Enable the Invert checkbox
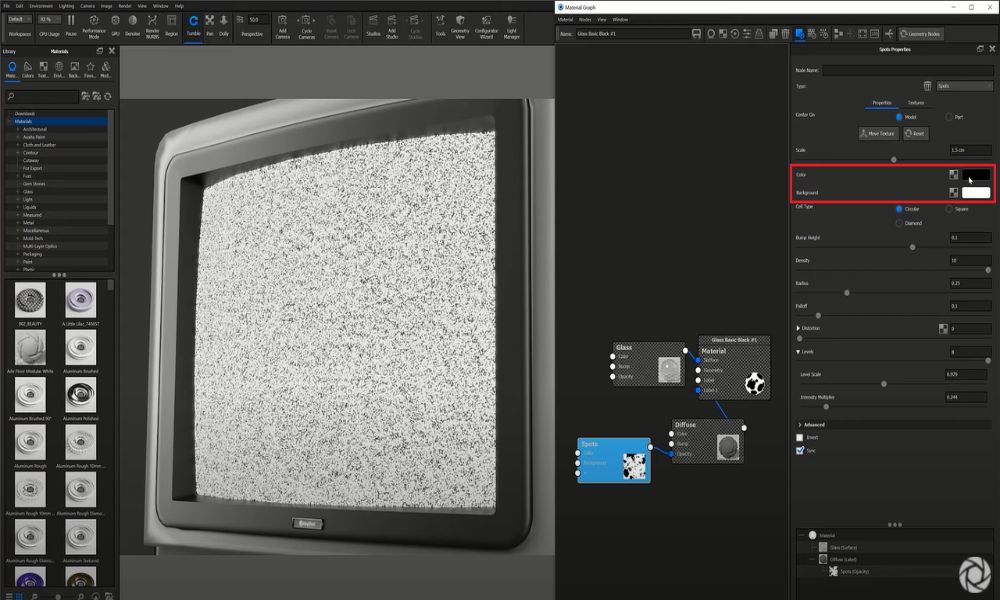This screenshot has width=1000, height=600. point(800,437)
